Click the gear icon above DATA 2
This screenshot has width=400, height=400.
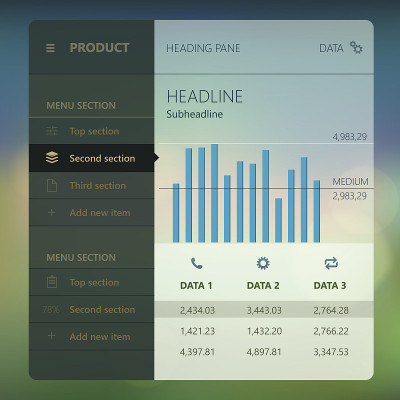pos(263,263)
